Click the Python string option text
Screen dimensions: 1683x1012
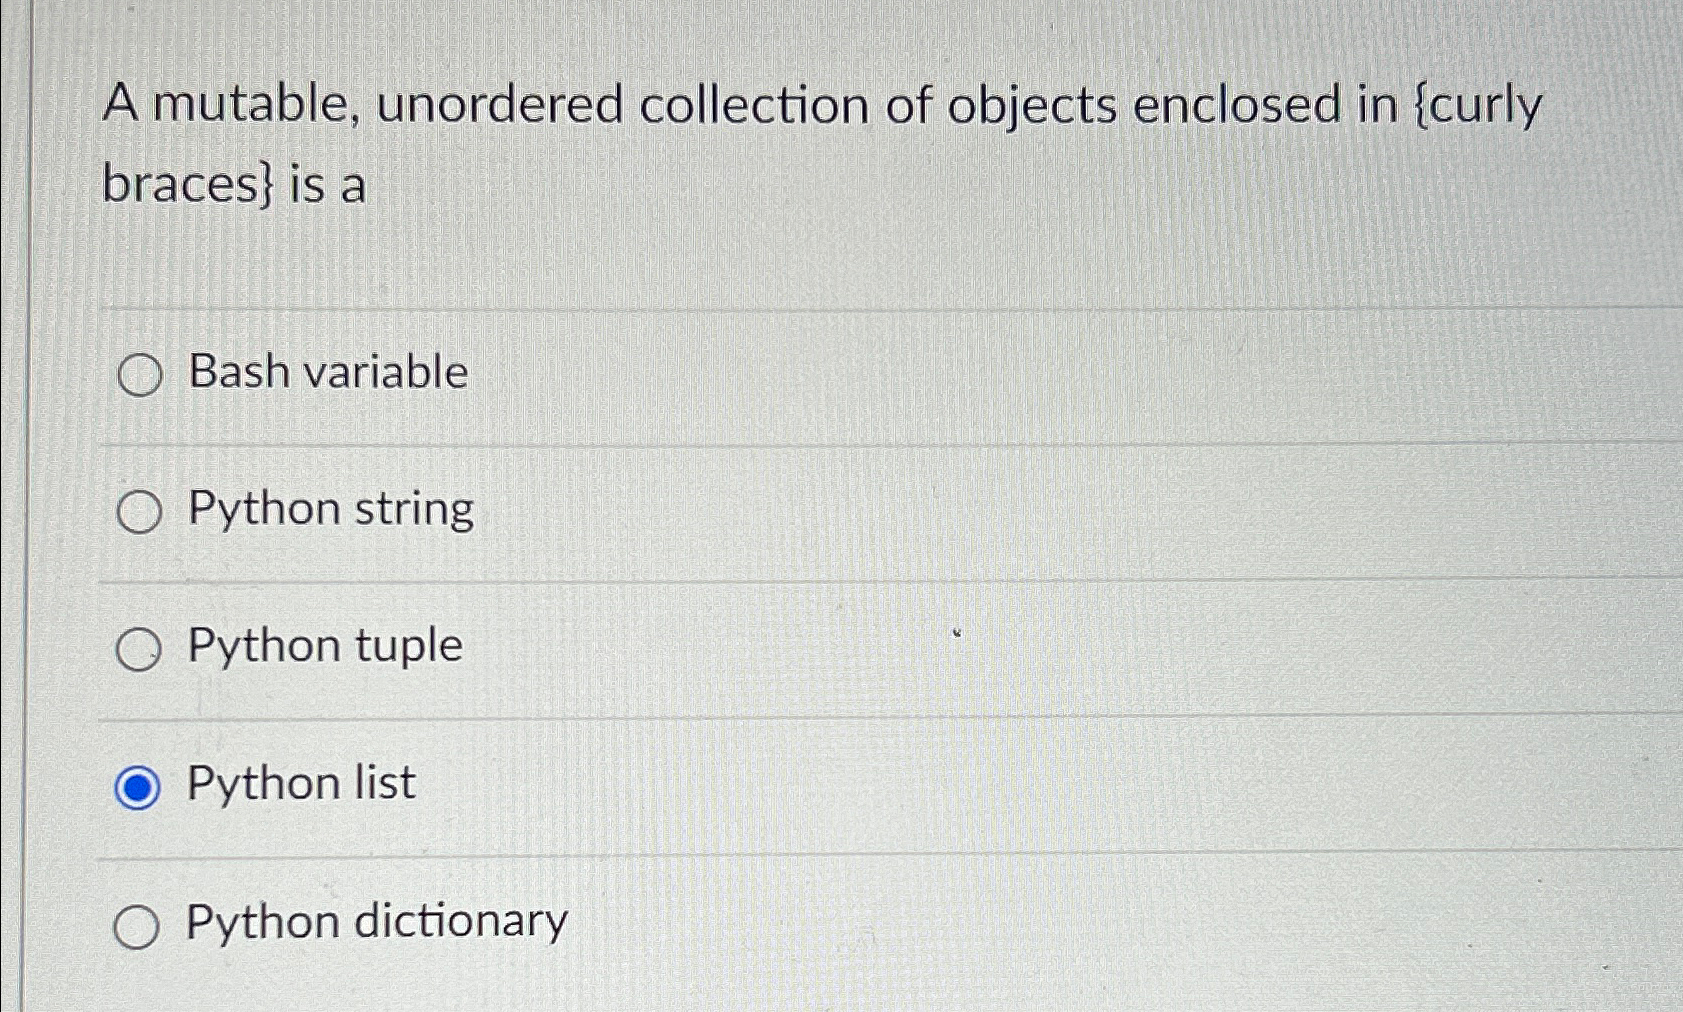pyautogui.click(x=330, y=509)
